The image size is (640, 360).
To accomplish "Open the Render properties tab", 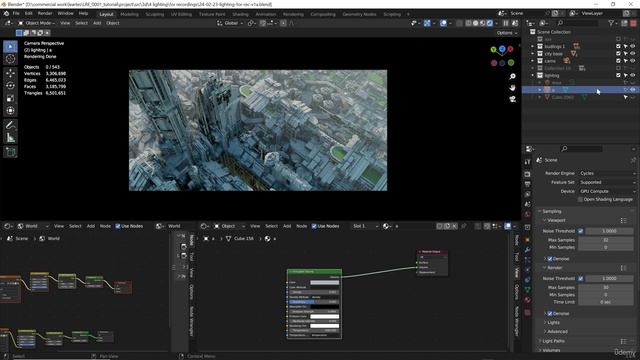I will click(527, 174).
